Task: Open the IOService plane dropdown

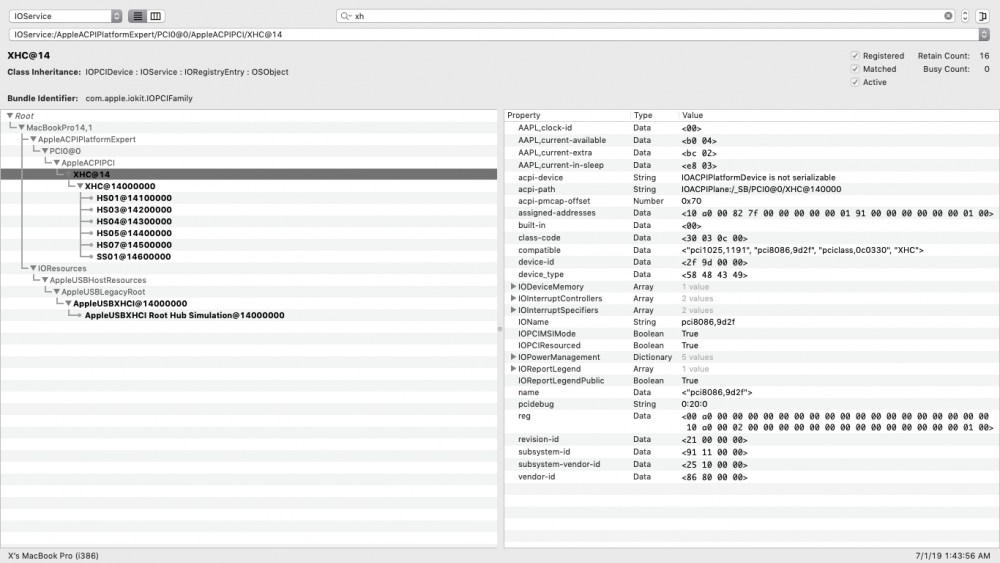Action: coord(66,16)
